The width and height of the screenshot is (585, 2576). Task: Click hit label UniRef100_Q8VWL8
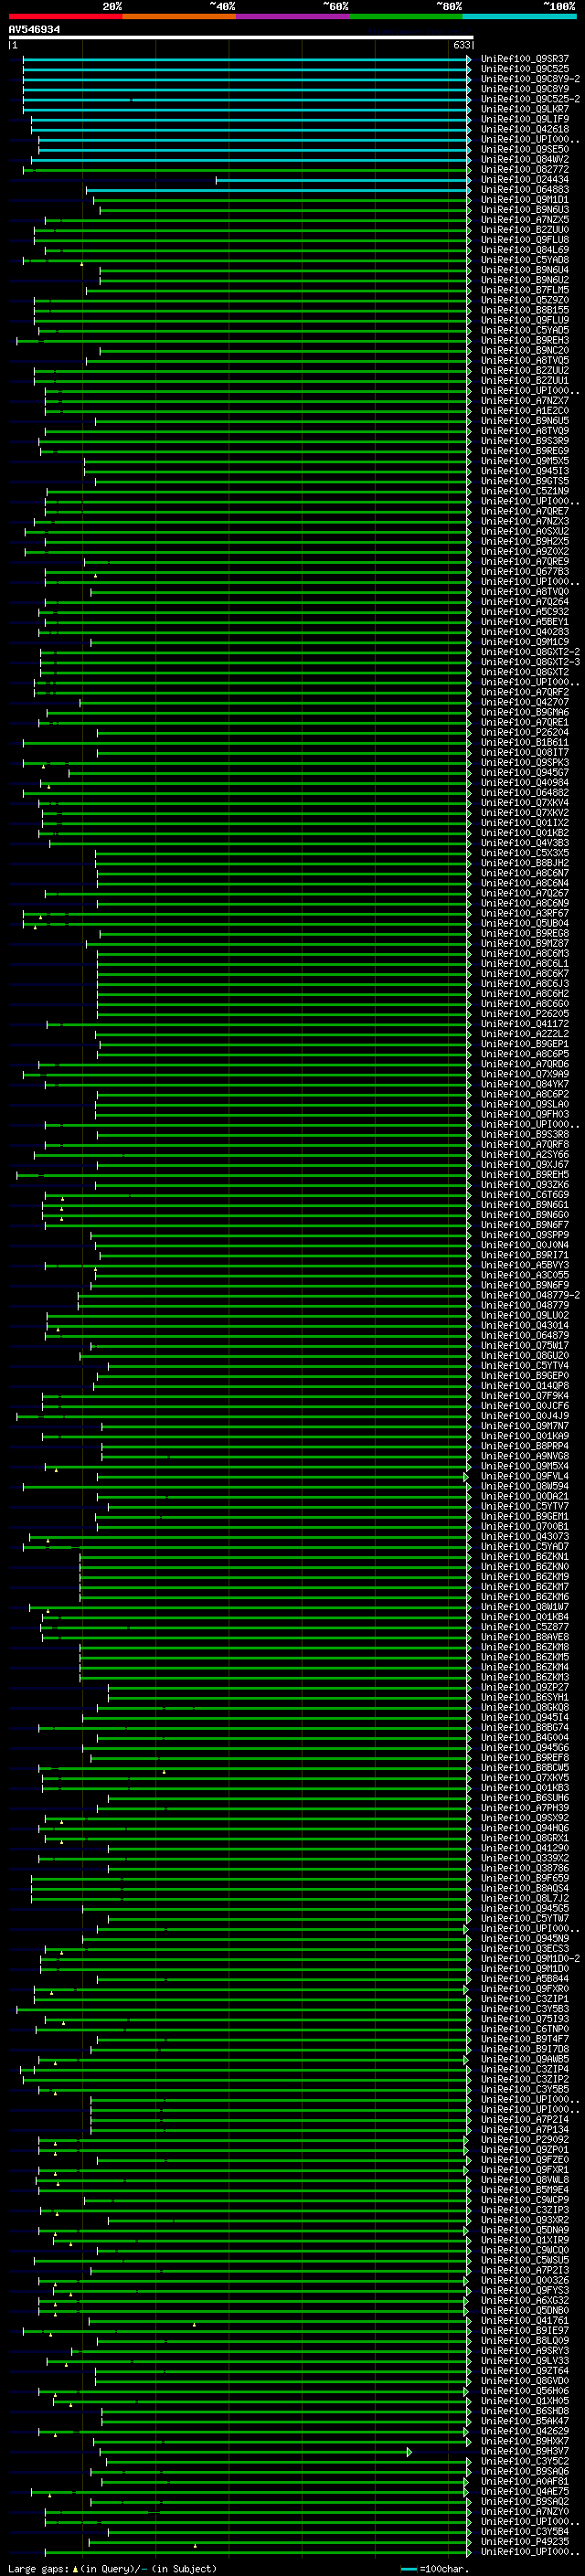tap(525, 2180)
